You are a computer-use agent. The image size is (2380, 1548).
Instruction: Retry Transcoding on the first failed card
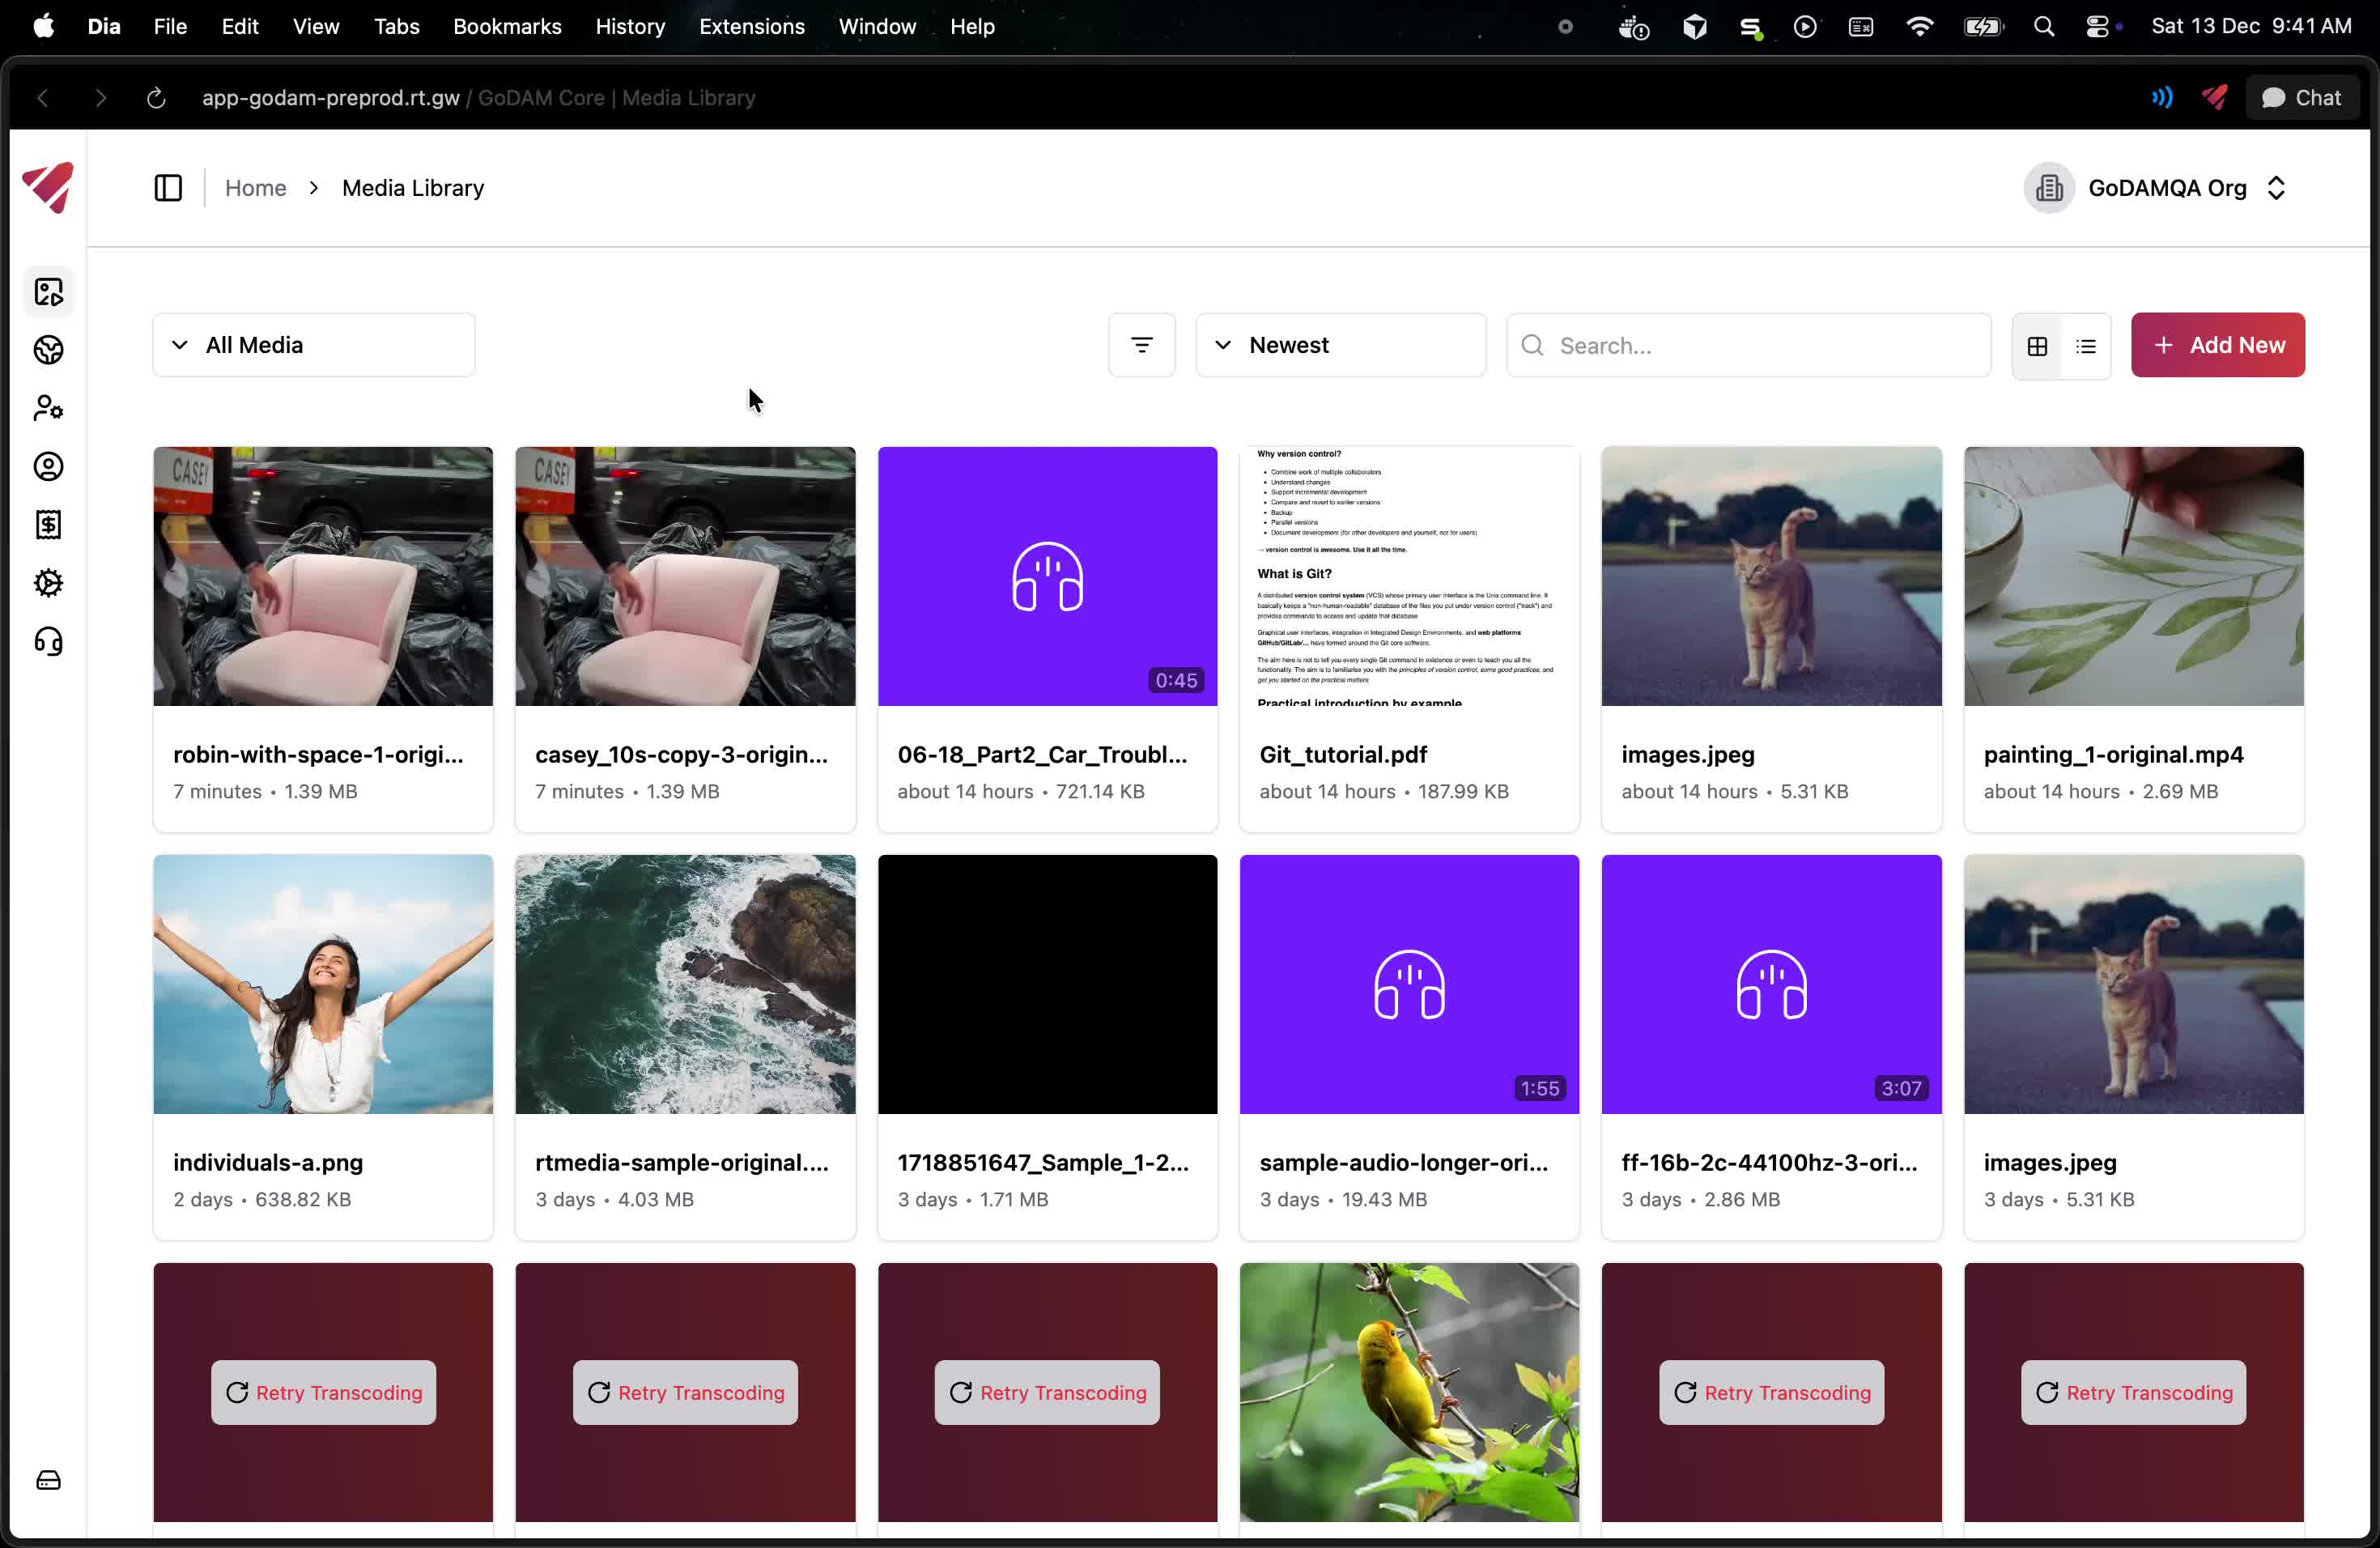click(323, 1392)
